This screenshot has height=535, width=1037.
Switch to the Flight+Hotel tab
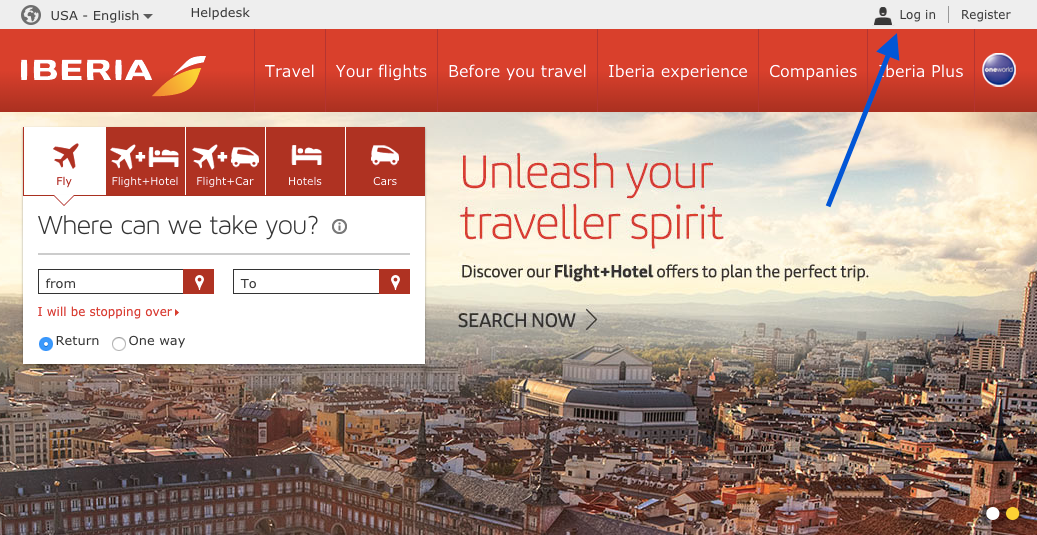[x=145, y=161]
